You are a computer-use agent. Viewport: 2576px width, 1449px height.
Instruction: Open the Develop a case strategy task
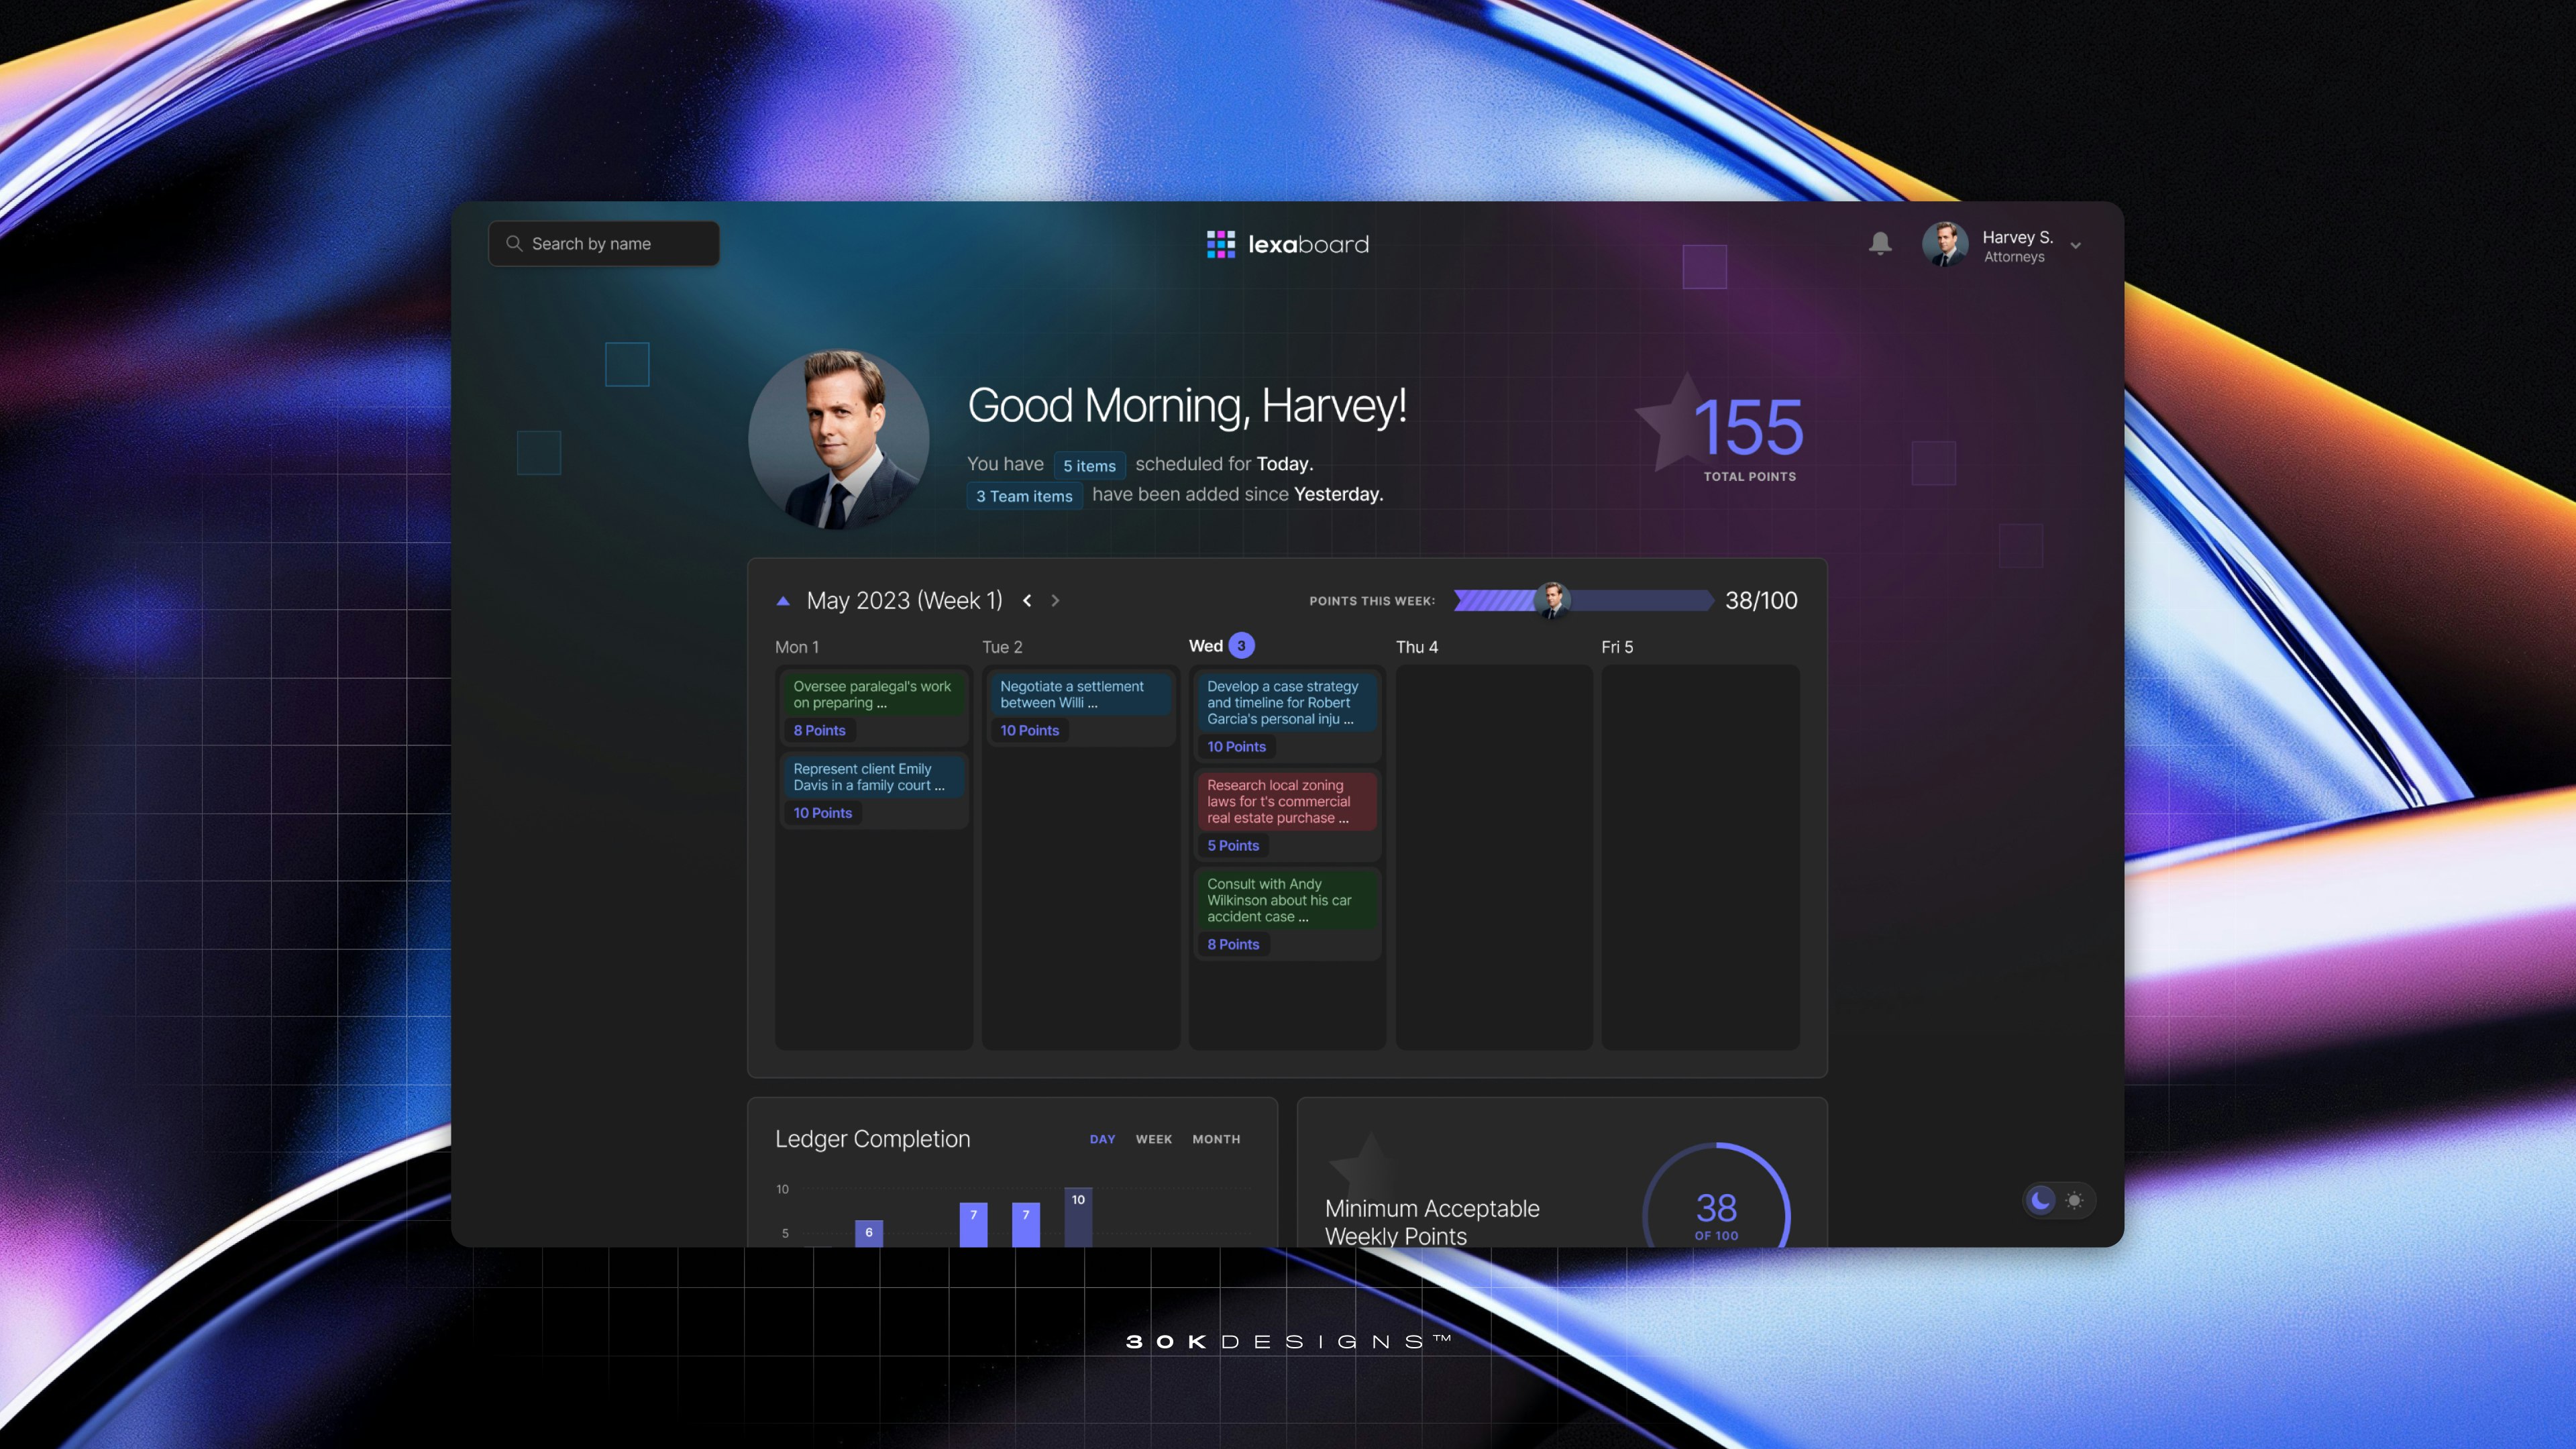1287,703
